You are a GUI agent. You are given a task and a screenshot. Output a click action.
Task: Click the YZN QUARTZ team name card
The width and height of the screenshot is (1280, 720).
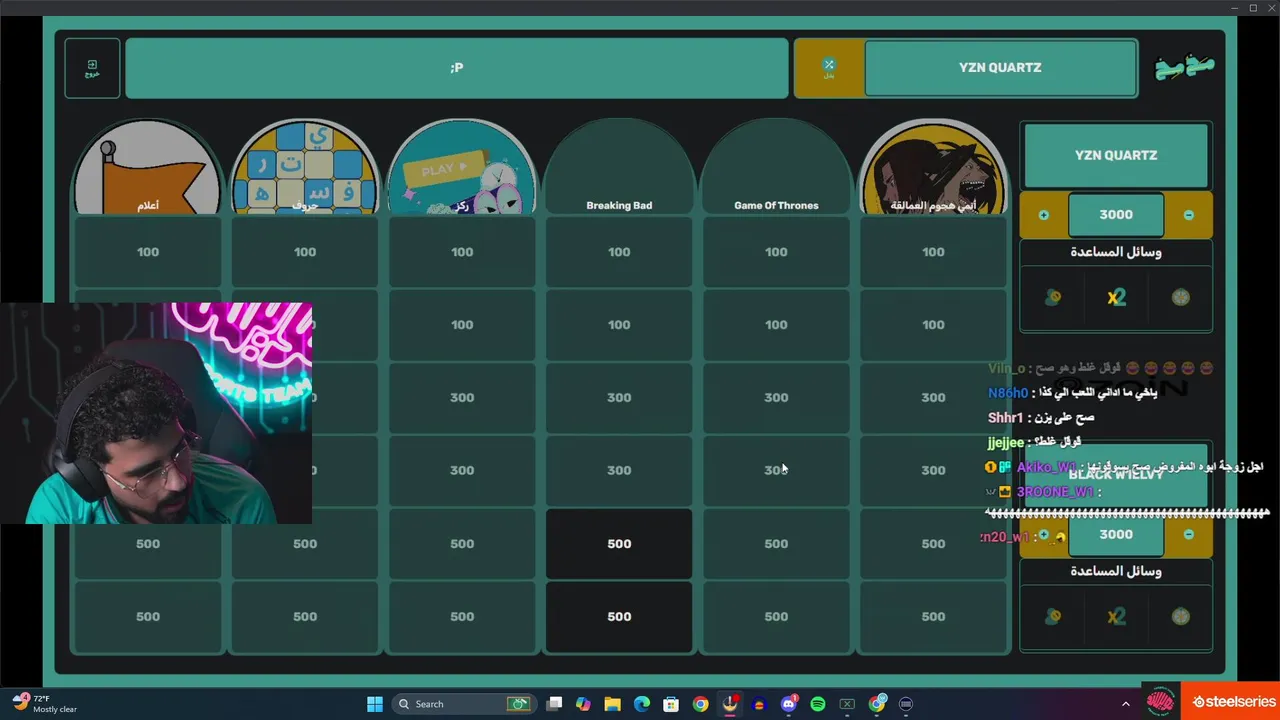pyautogui.click(x=1116, y=155)
